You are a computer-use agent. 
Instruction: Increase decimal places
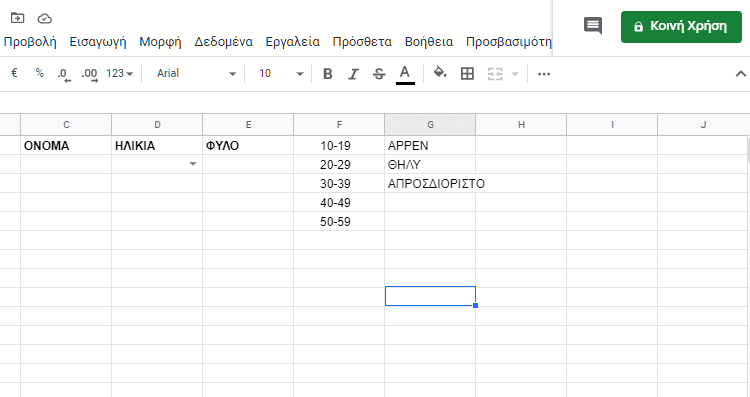[89, 74]
